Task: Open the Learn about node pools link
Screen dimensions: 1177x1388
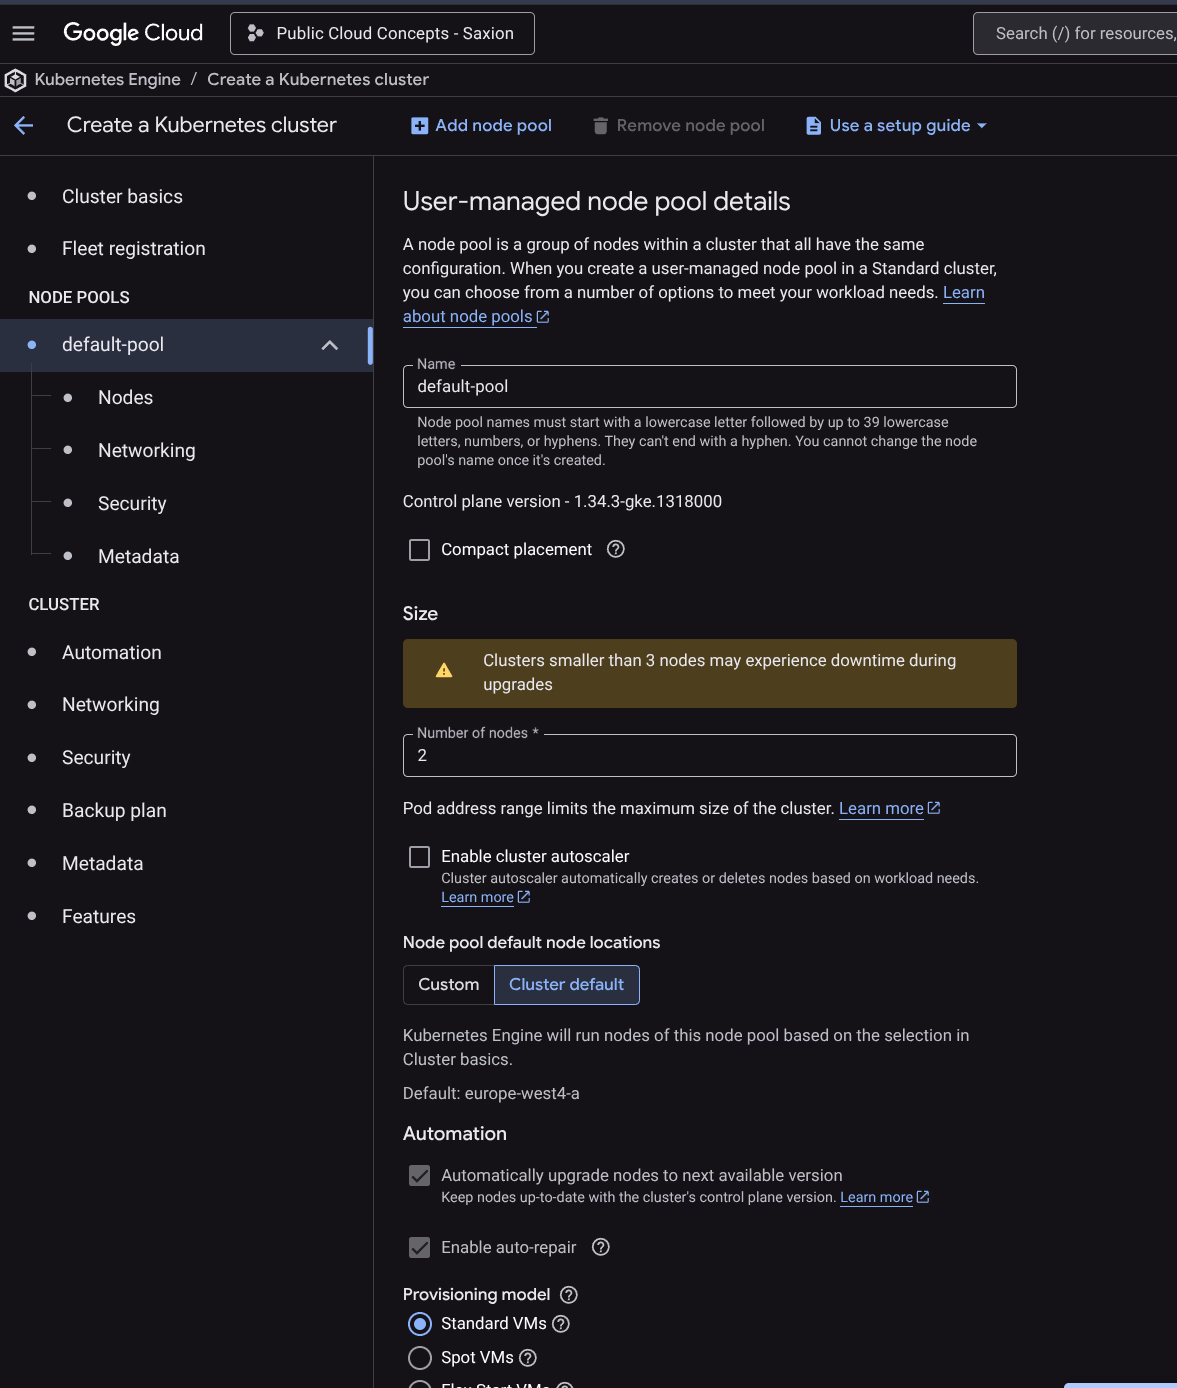Action: click(468, 316)
